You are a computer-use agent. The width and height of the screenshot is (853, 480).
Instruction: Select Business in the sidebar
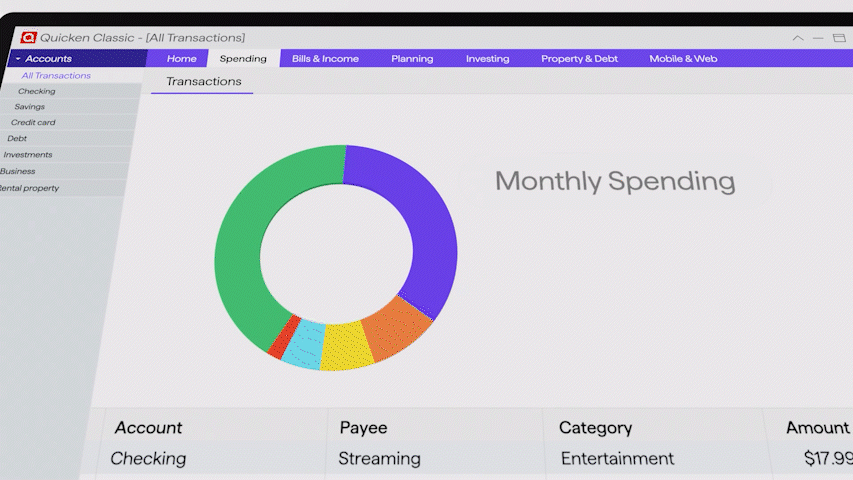point(17,171)
